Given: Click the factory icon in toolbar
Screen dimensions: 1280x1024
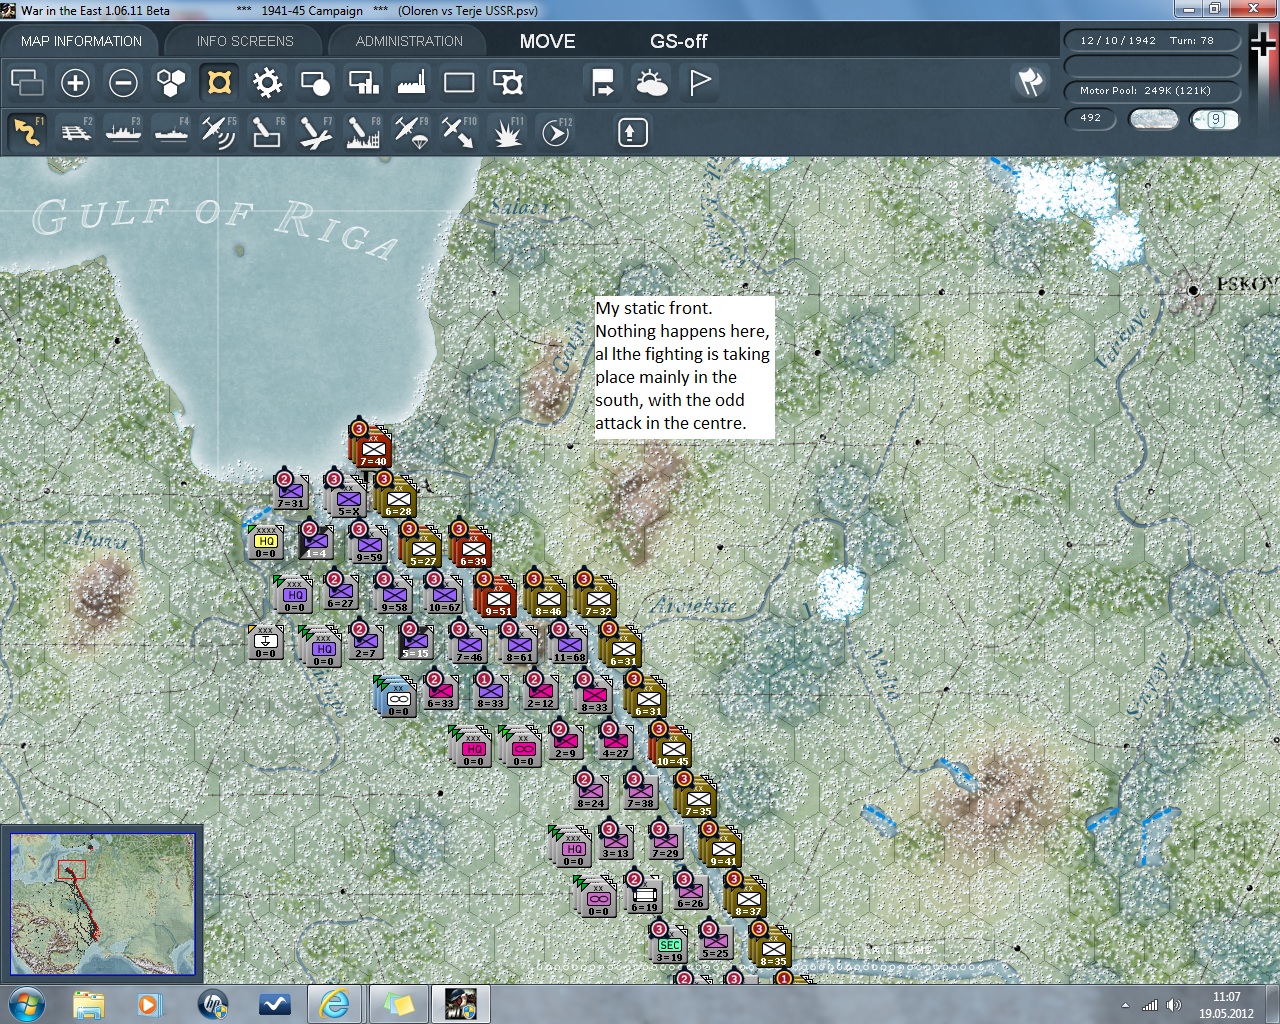Looking at the screenshot, I should pos(411,82).
